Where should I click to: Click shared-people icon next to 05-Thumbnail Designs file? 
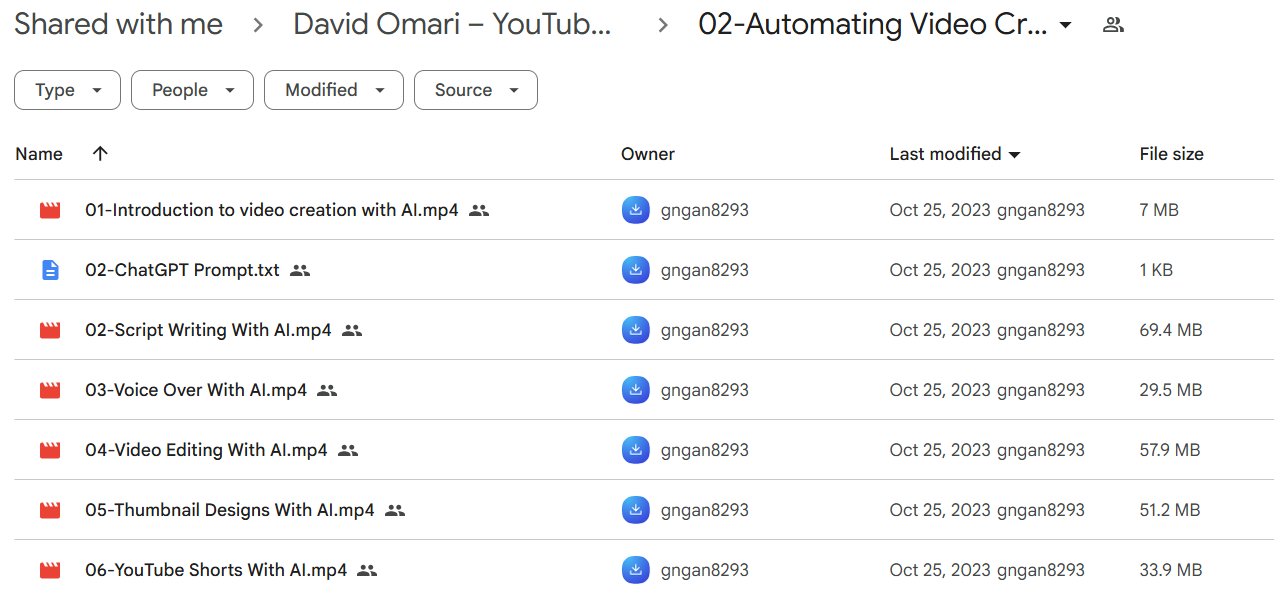click(x=394, y=510)
